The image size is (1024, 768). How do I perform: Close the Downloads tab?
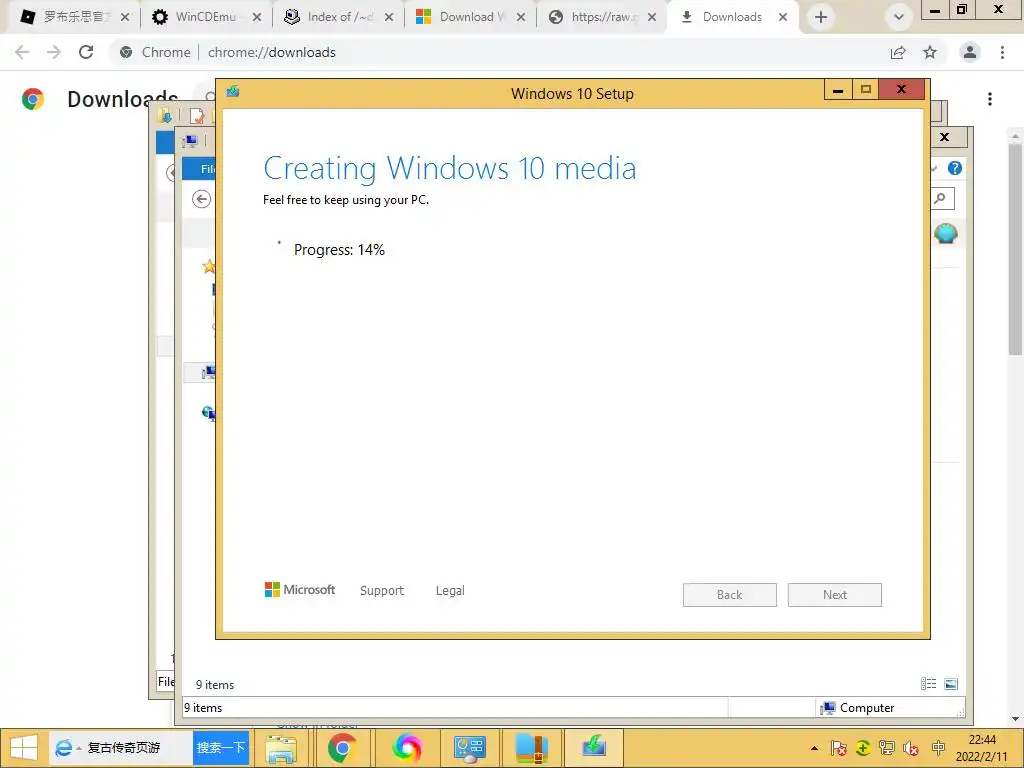click(783, 17)
